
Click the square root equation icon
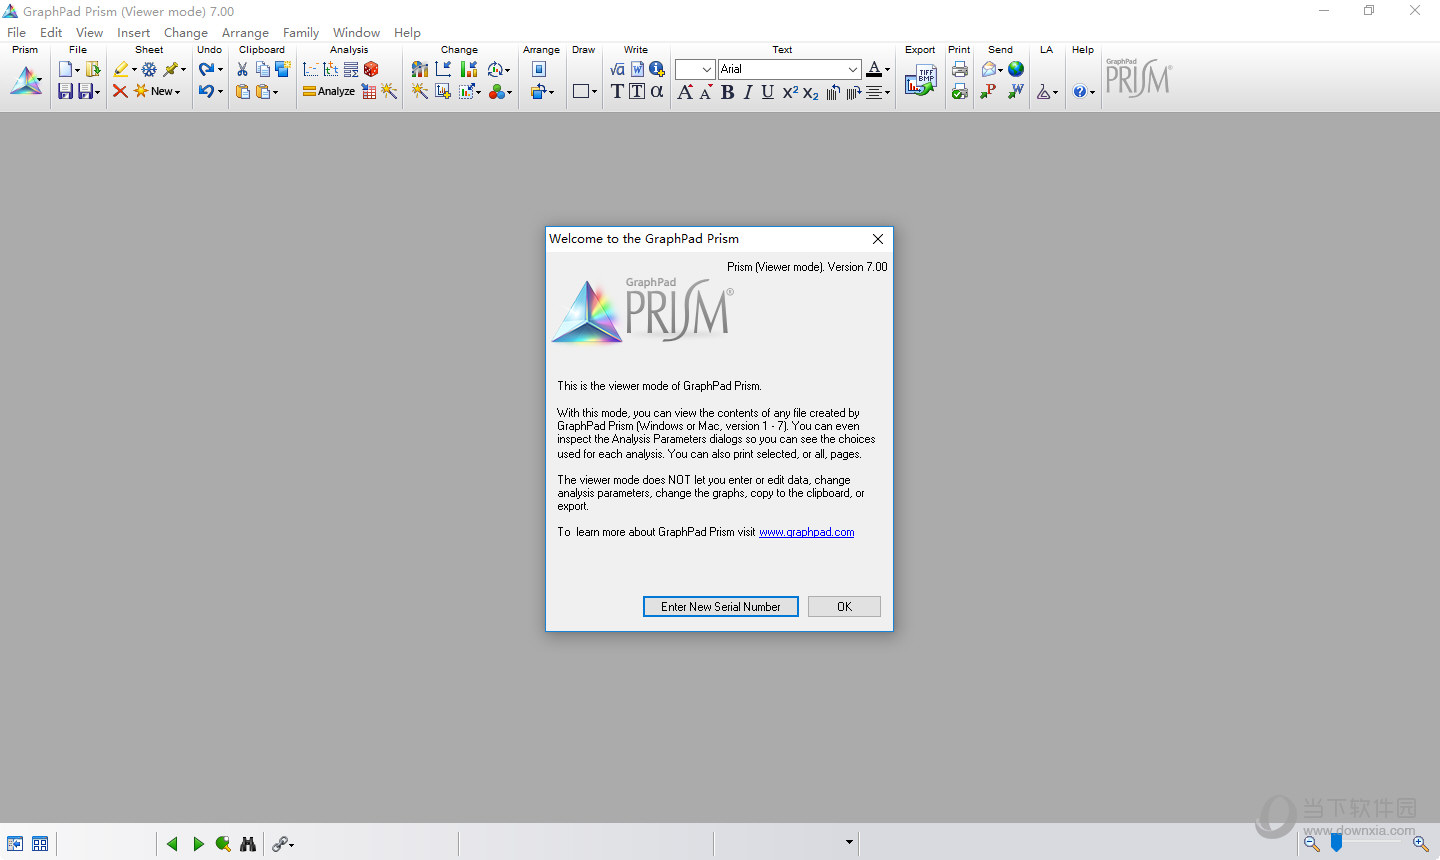pos(617,69)
